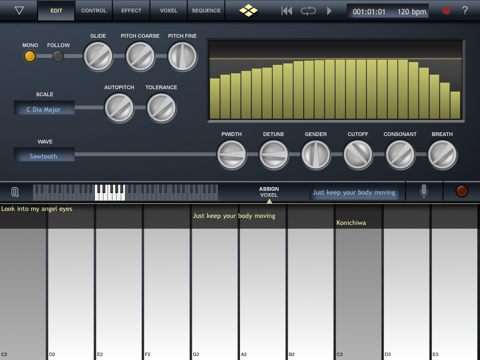
Task: Click the GLIDE knob
Action: (98, 57)
